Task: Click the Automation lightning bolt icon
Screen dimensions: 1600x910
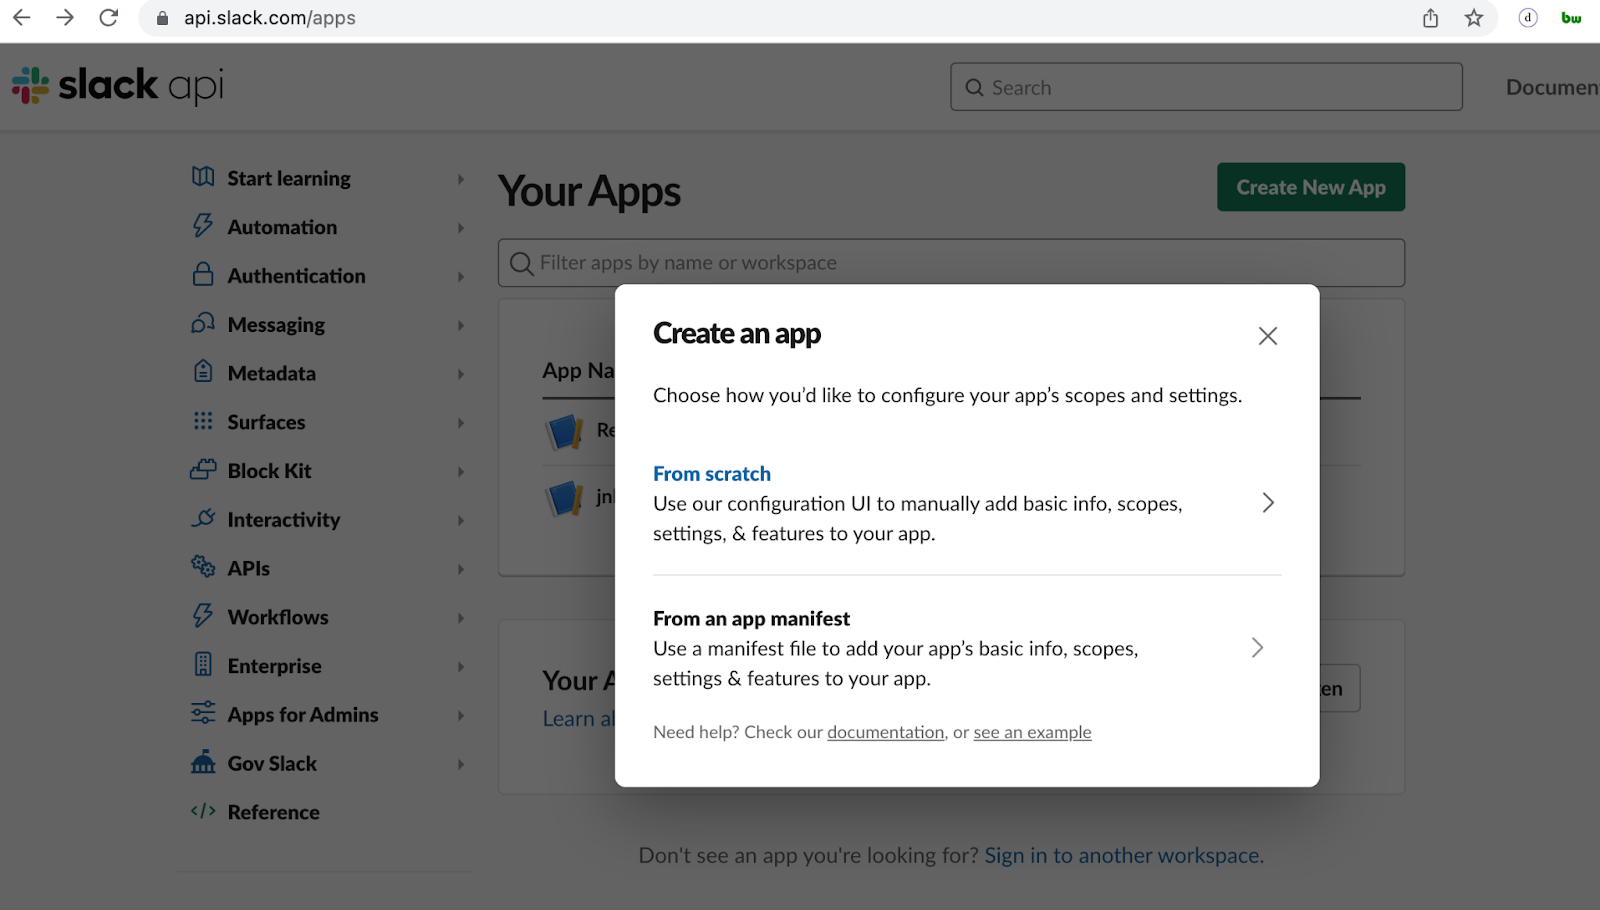Action: click(x=203, y=226)
